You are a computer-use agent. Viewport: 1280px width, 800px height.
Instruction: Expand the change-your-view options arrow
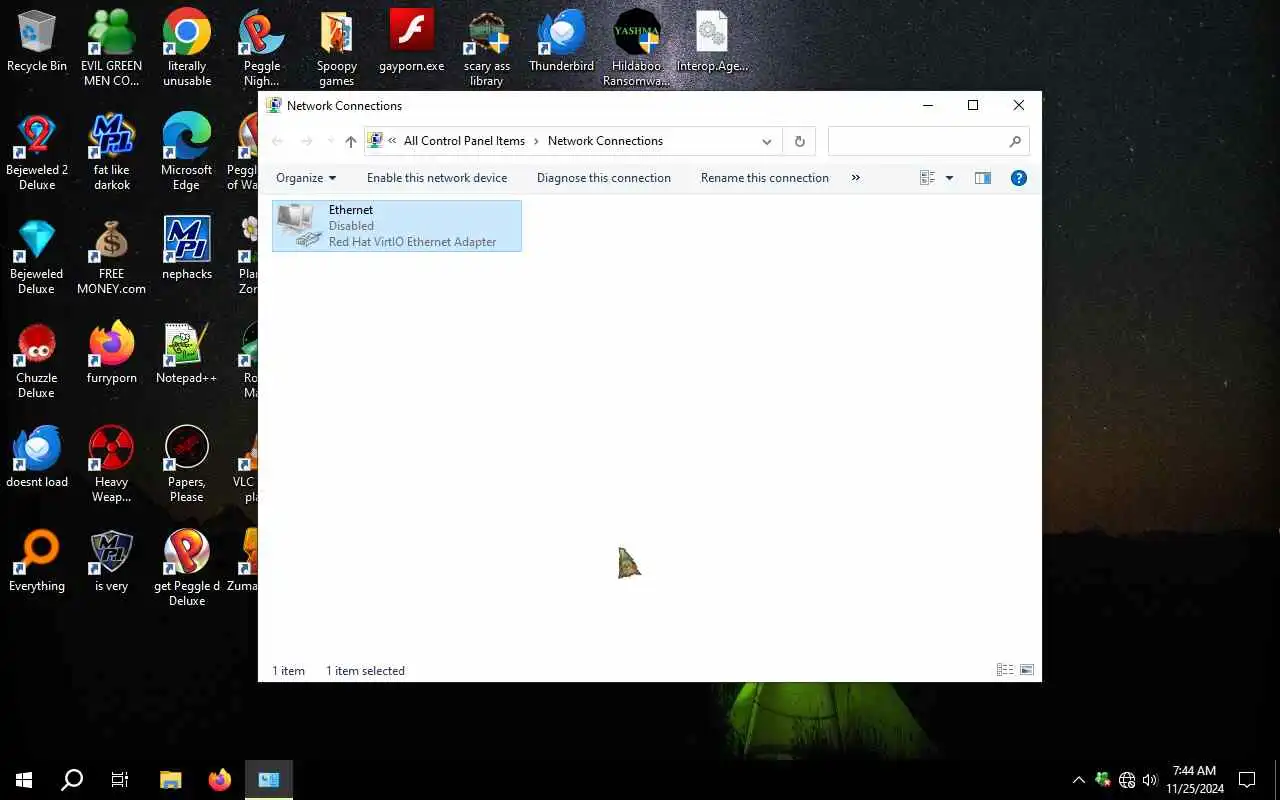click(949, 178)
